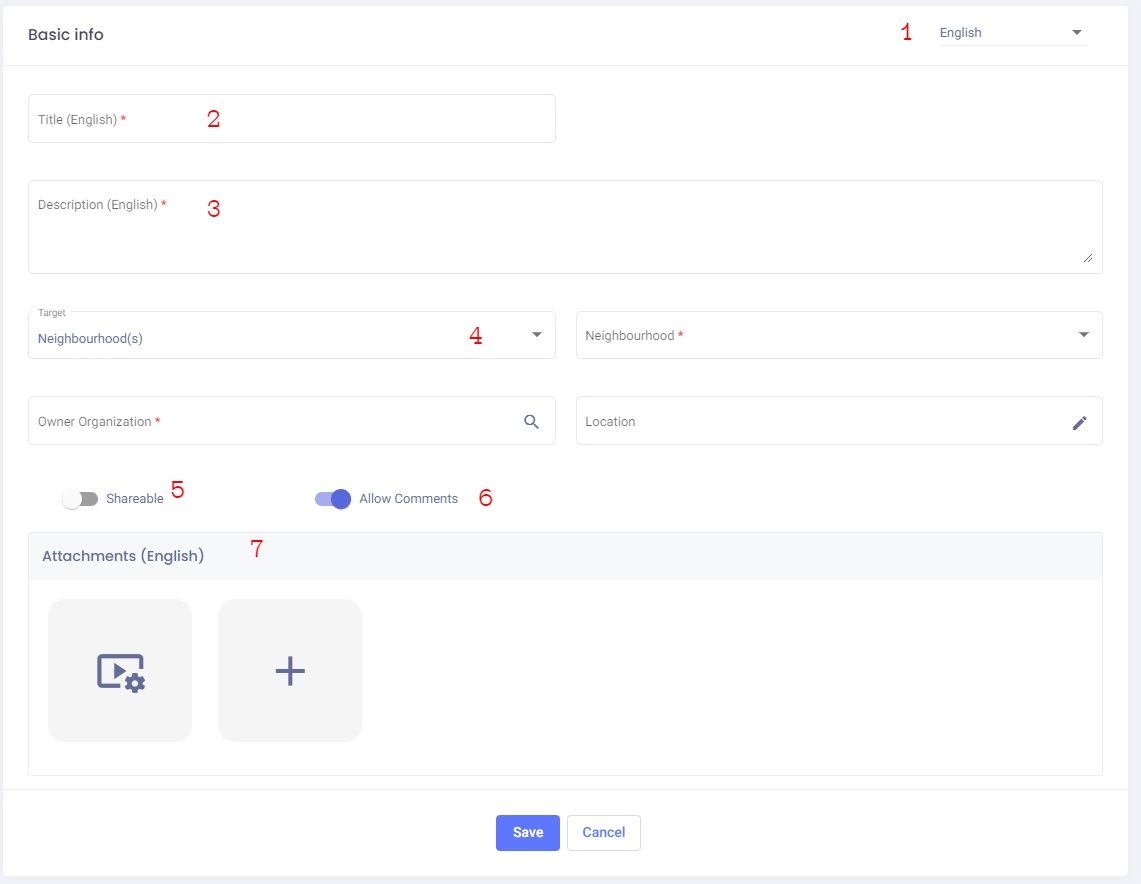The height and width of the screenshot is (884, 1141).
Task: Click the search icon in Owner Organization
Action: point(531,422)
